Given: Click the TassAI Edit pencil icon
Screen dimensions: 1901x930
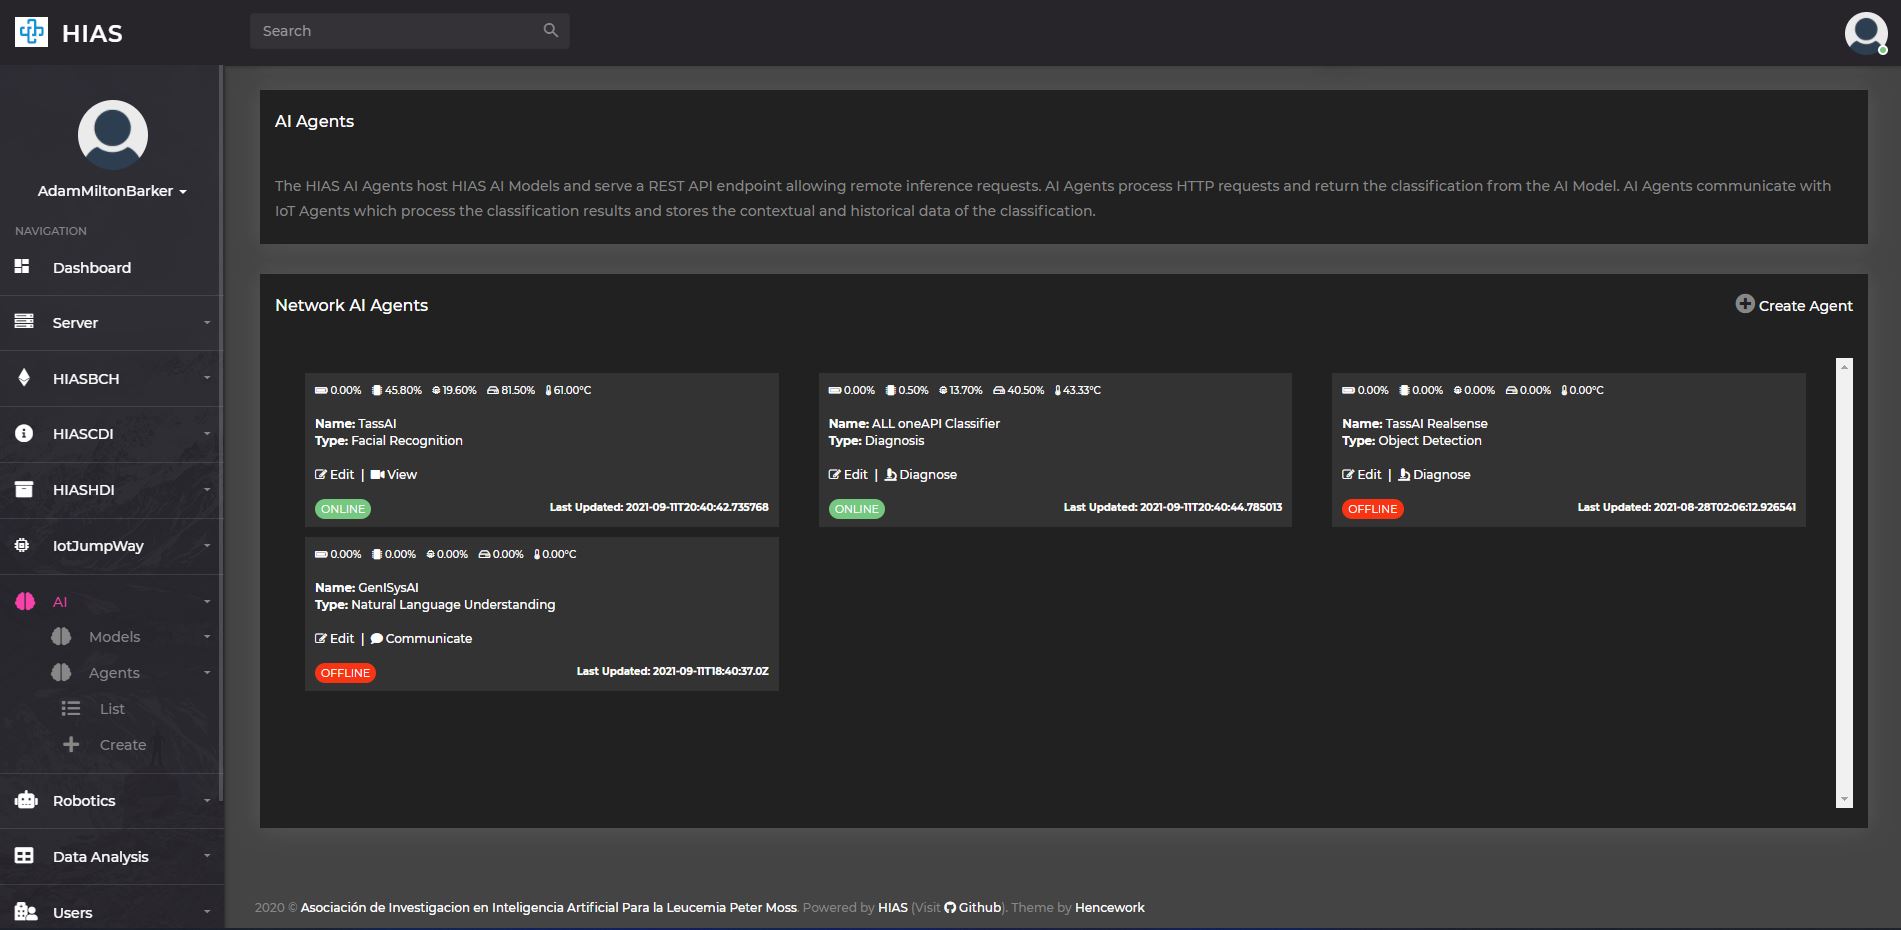Looking at the screenshot, I should (321, 475).
